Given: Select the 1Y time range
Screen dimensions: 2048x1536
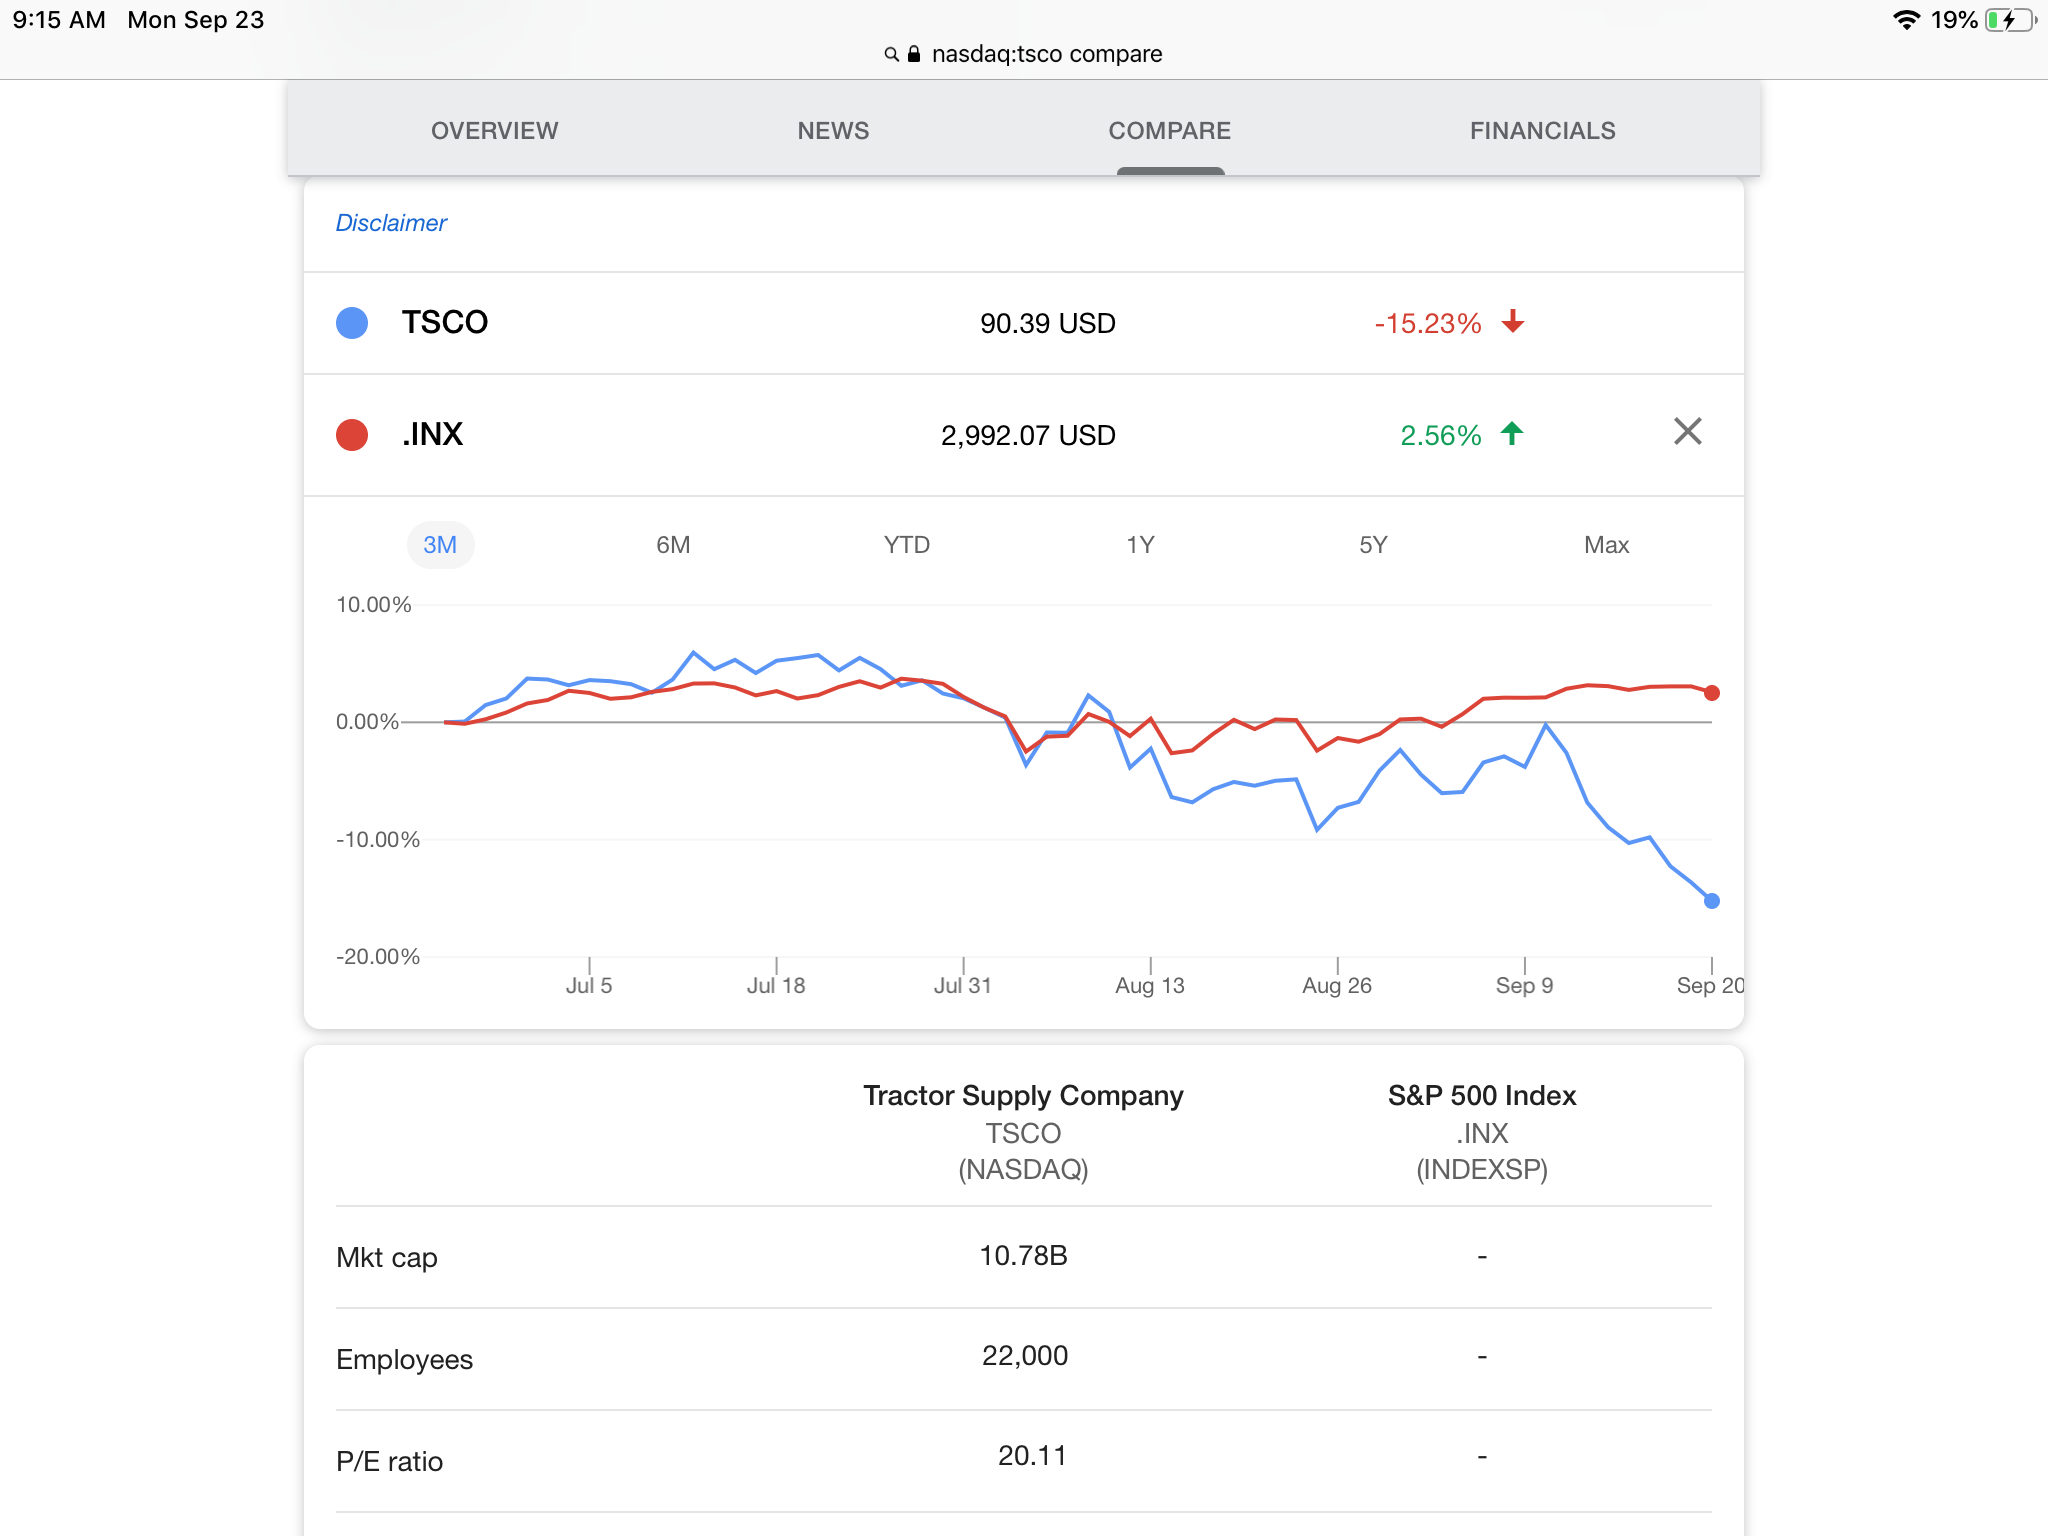Looking at the screenshot, I should 1140,545.
